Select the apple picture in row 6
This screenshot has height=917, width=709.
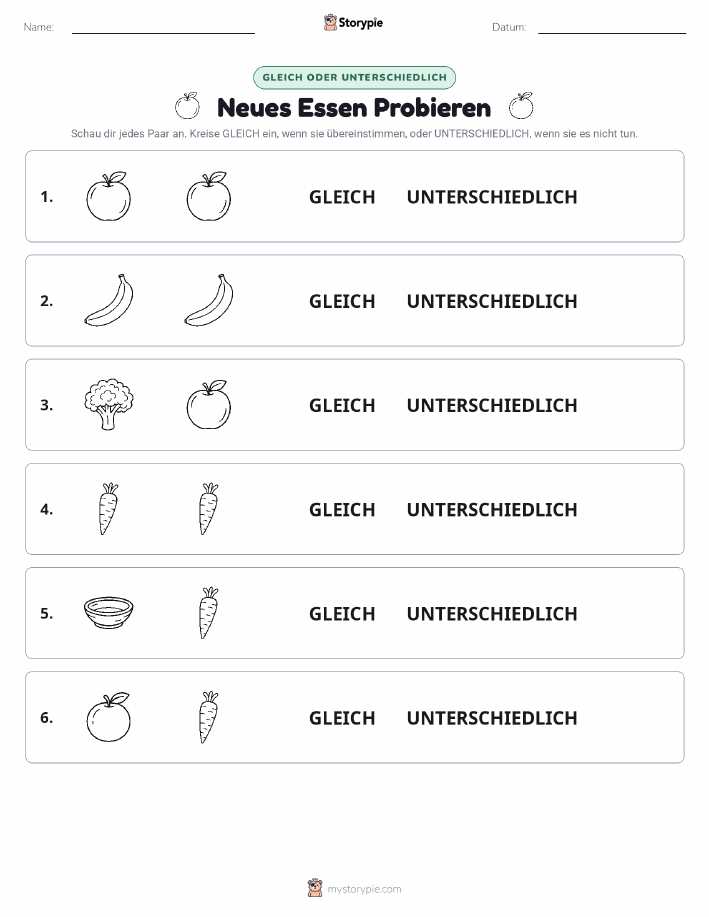(x=109, y=717)
